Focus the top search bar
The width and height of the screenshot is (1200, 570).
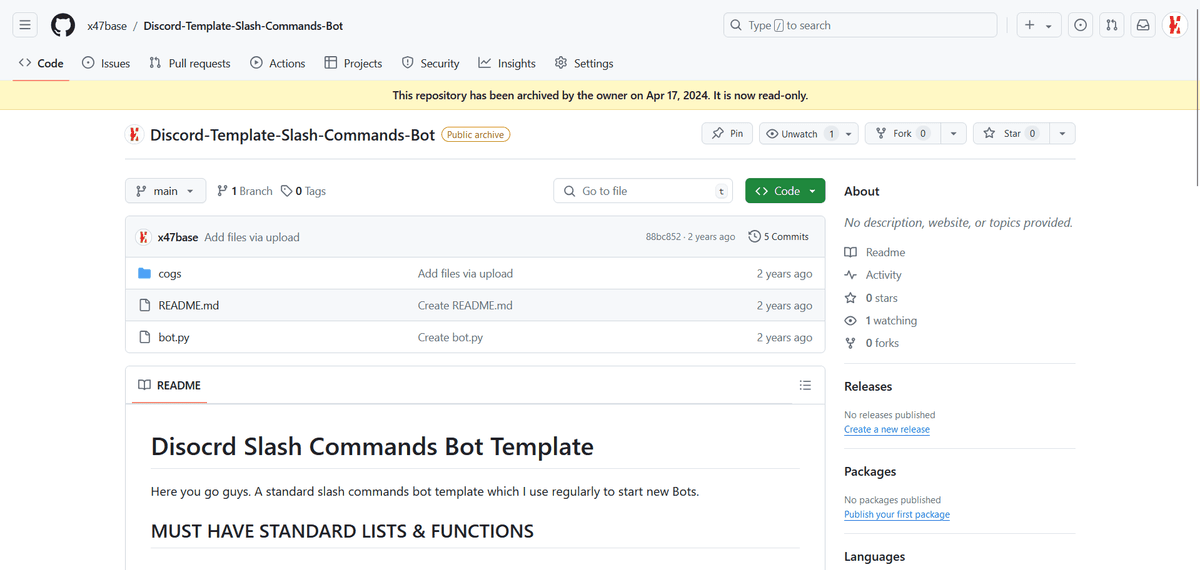(860, 25)
